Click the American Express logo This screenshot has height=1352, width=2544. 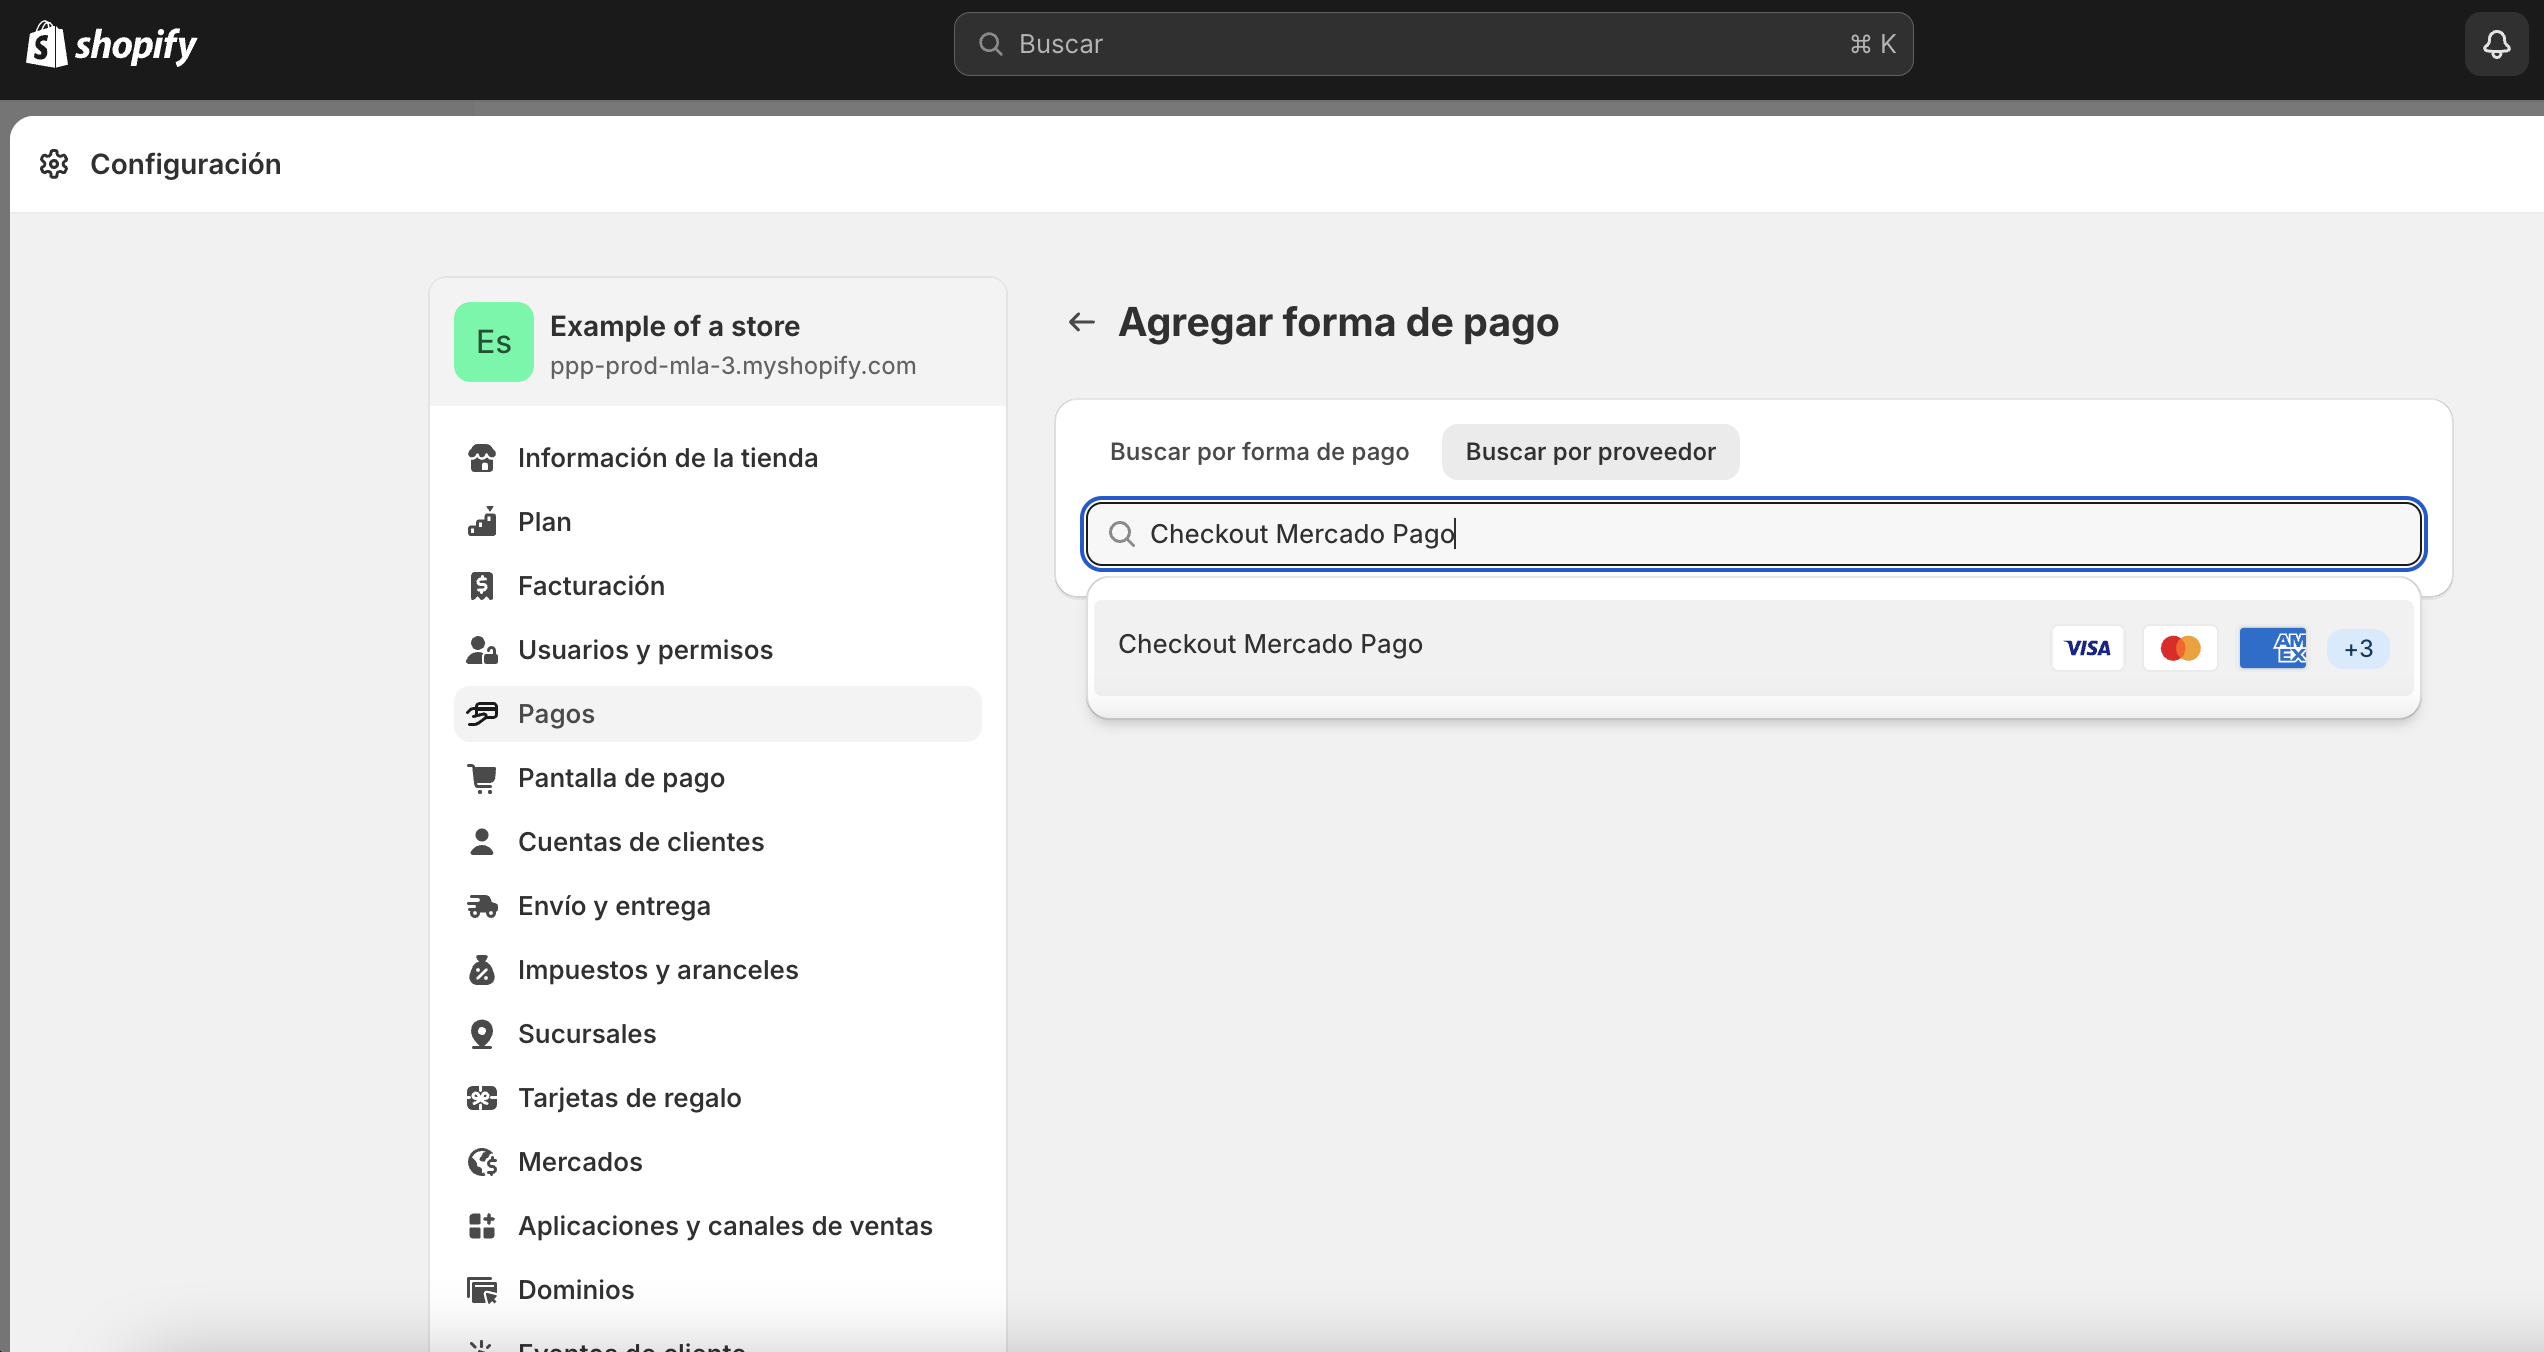(2272, 648)
